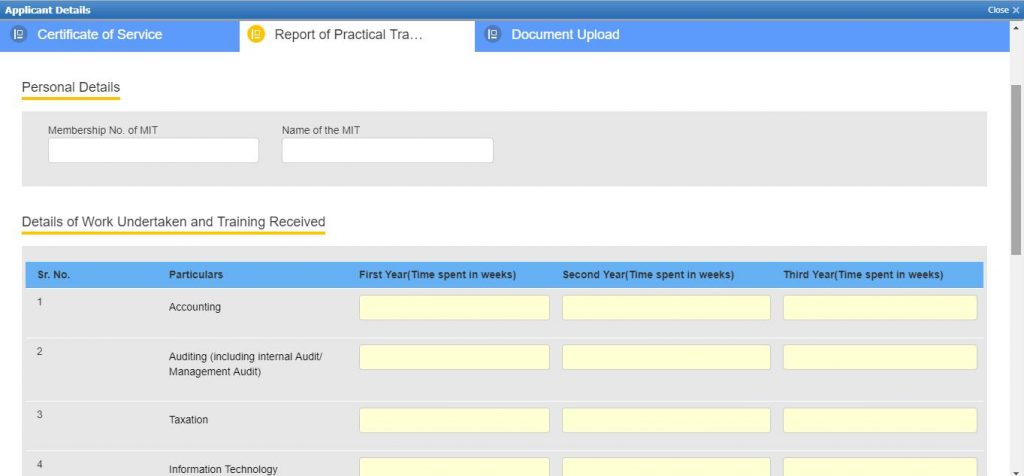Focus Auditing second year weeks field
This screenshot has height=476, width=1024.
[x=666, y=358]
